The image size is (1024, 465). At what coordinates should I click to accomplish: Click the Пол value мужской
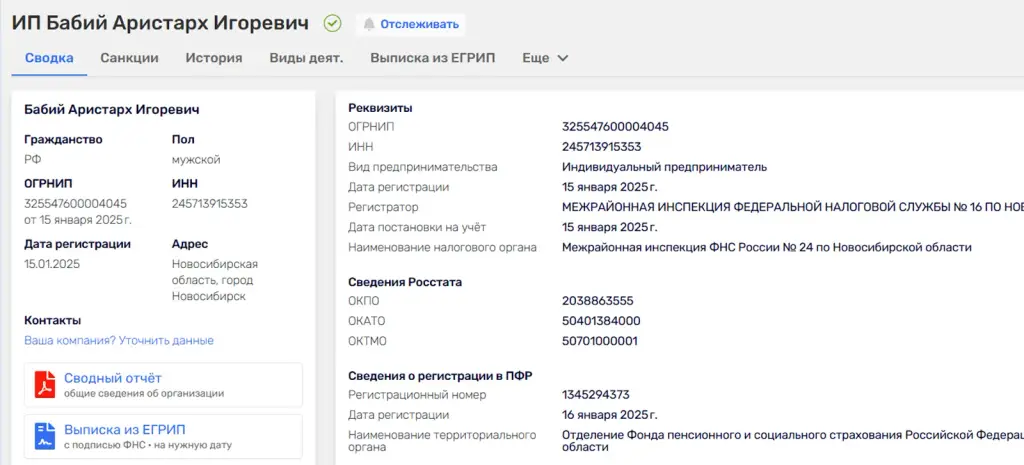196,159
